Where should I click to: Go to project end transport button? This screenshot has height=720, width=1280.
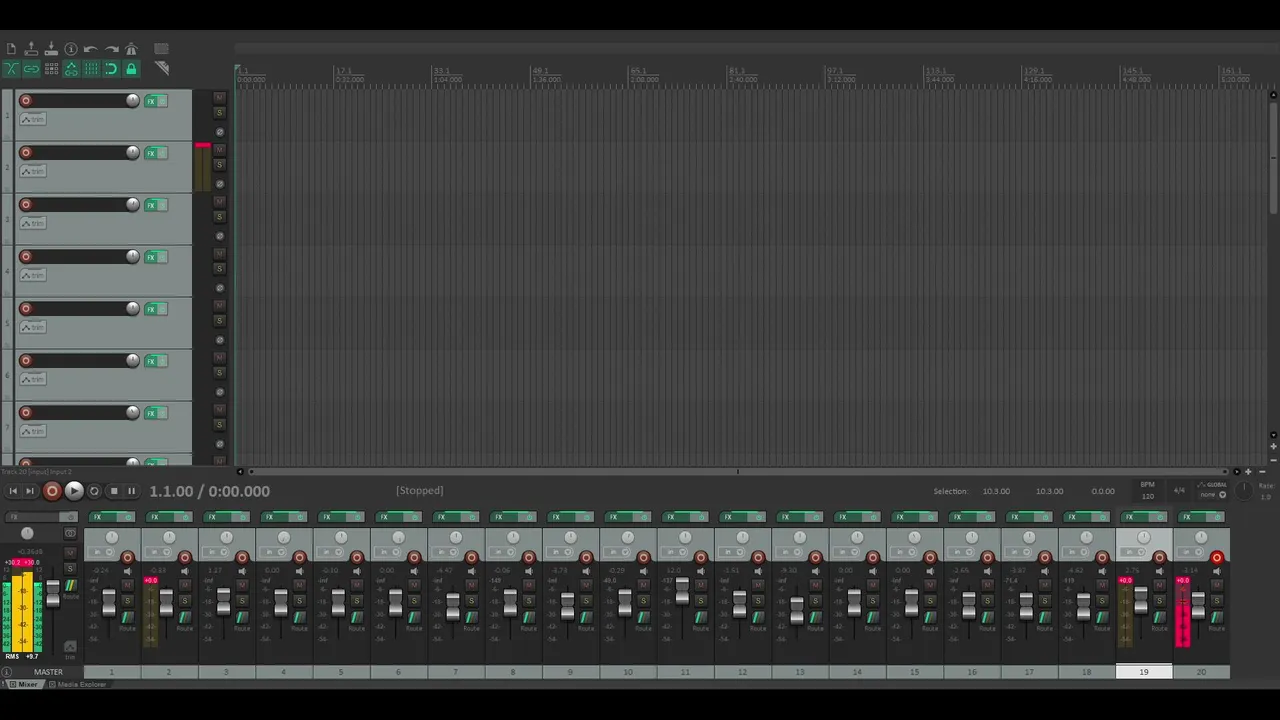click(x=30, y=491)
